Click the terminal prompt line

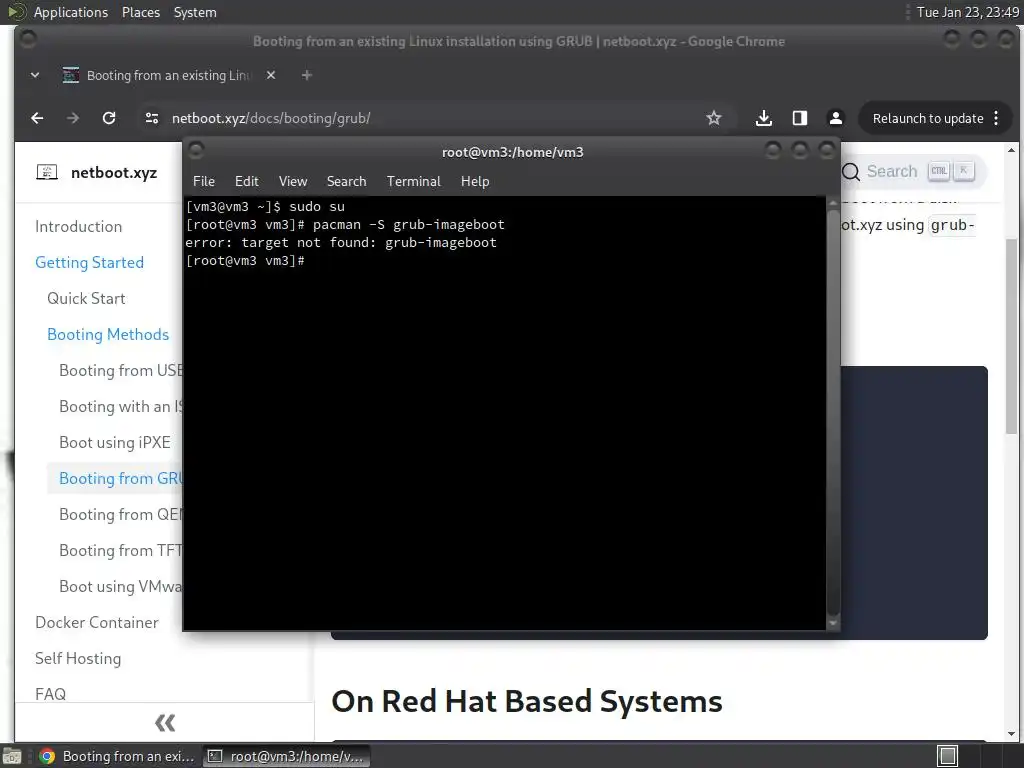coord(245,261)
